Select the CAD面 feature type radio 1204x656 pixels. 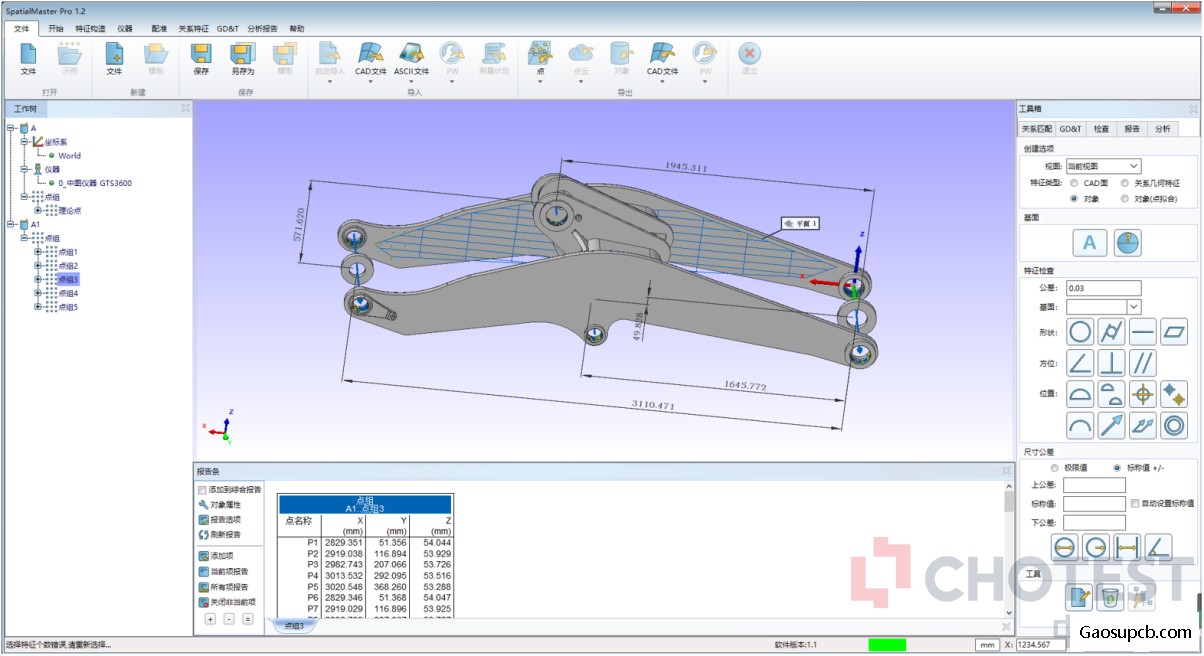(x=1074, y=183)
